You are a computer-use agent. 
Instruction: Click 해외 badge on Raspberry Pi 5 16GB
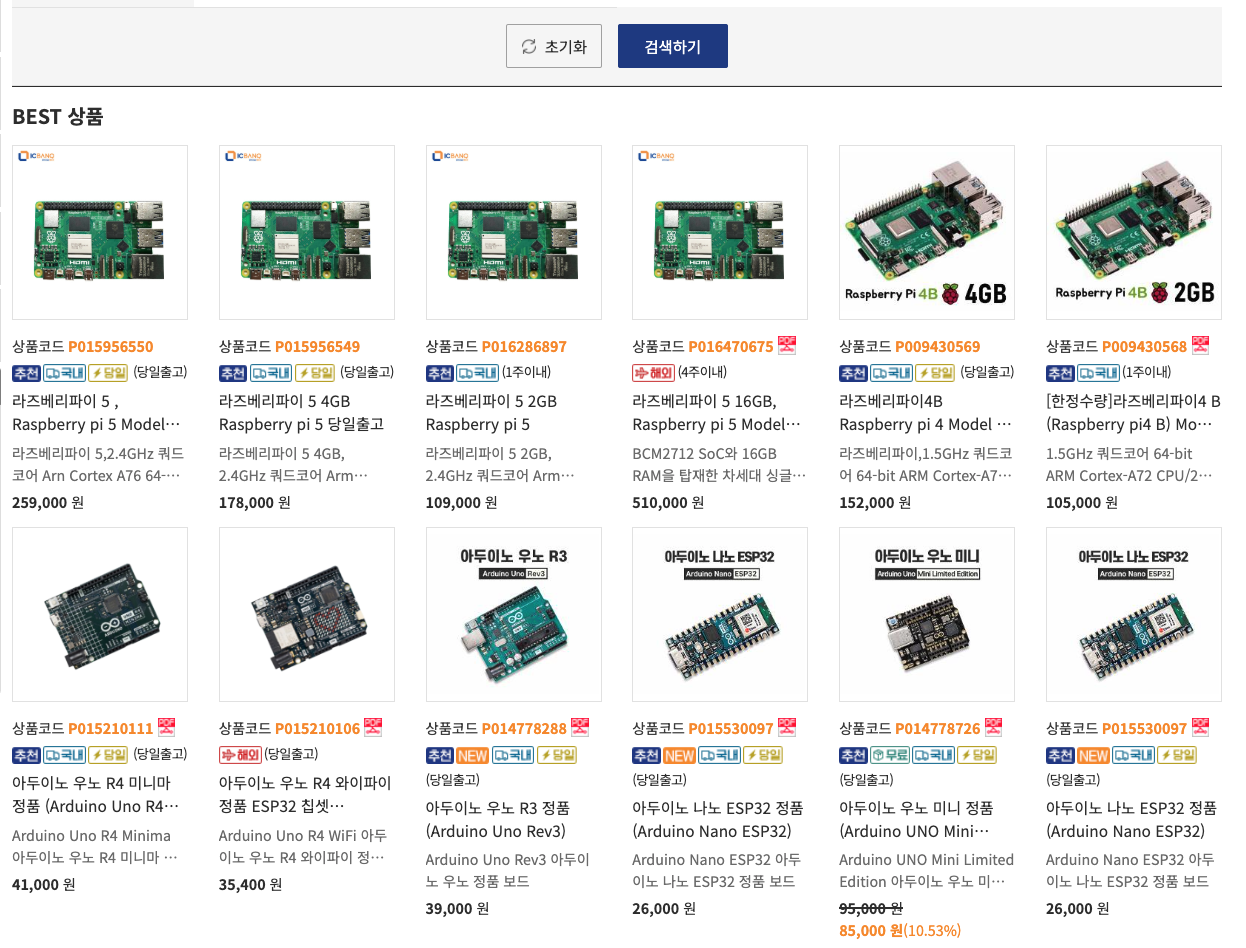(x=653, y=373)
